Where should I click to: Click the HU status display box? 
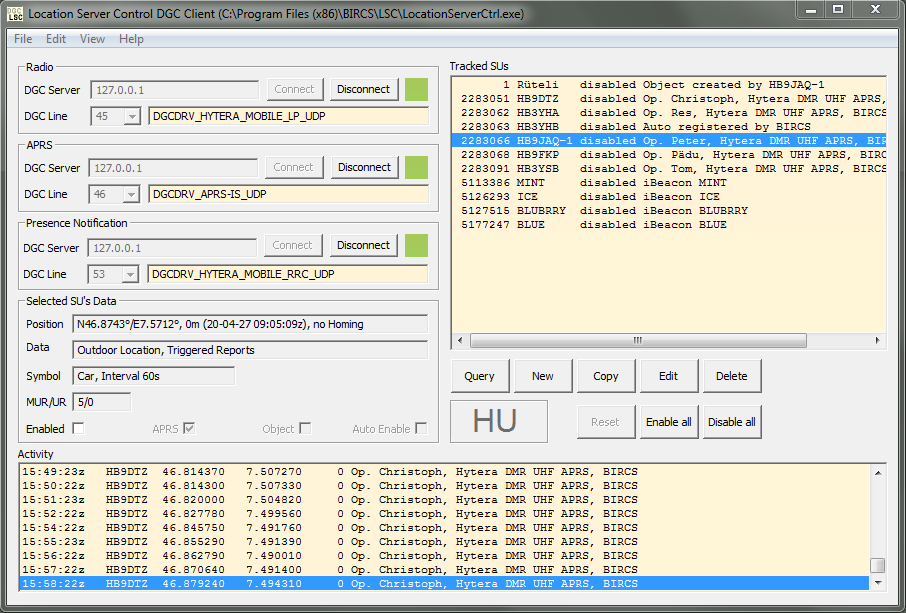pos(498,421)
